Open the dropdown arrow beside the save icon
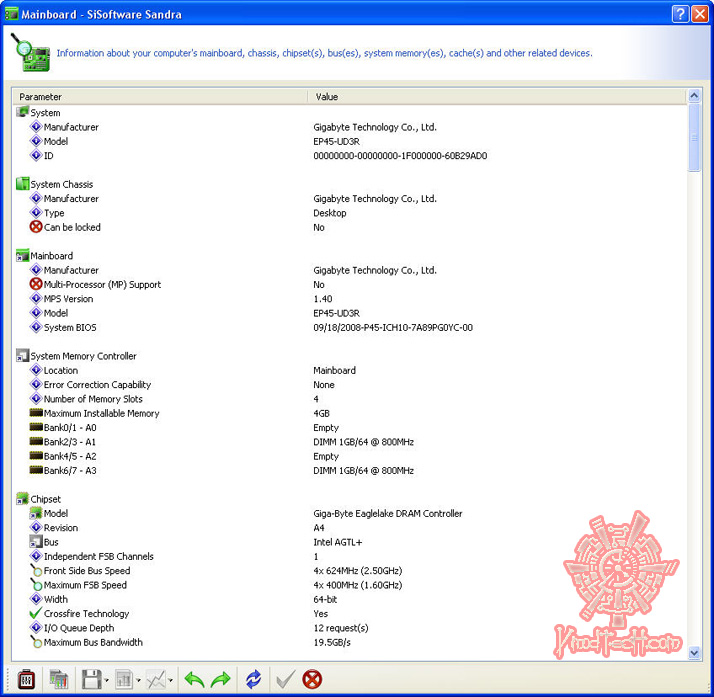This screenshot has height=697, width=714. (106, 680)
